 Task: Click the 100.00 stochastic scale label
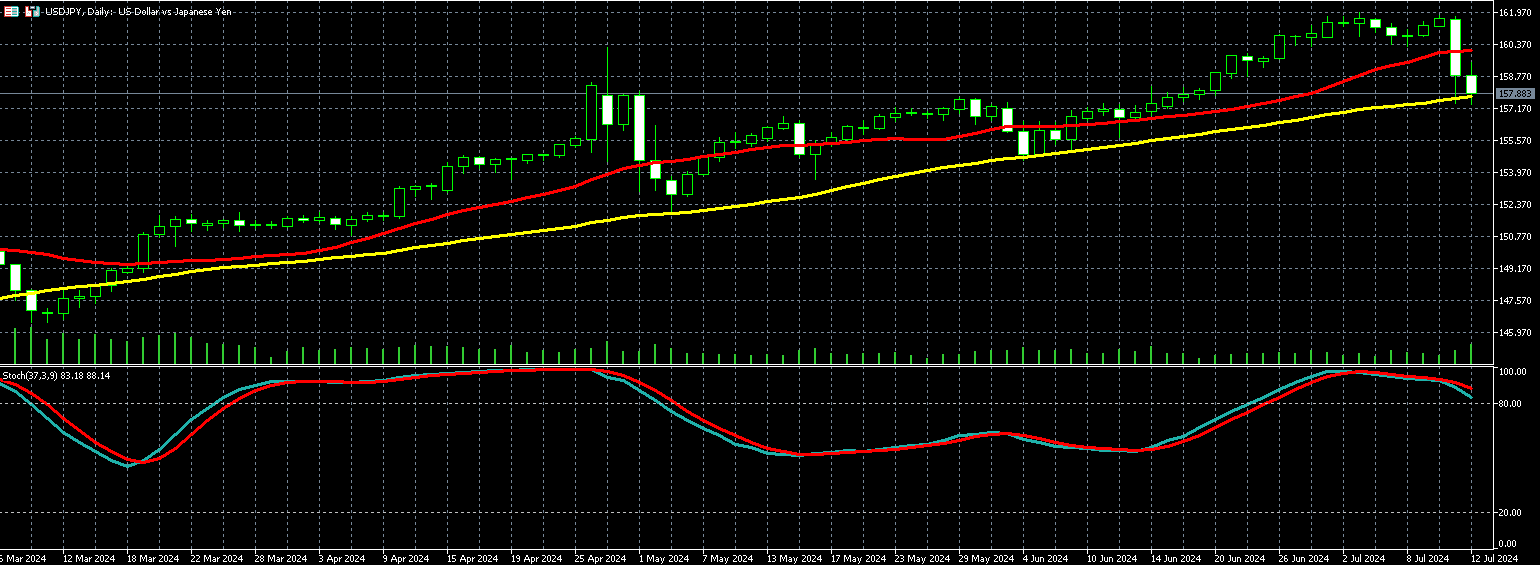1512,371
